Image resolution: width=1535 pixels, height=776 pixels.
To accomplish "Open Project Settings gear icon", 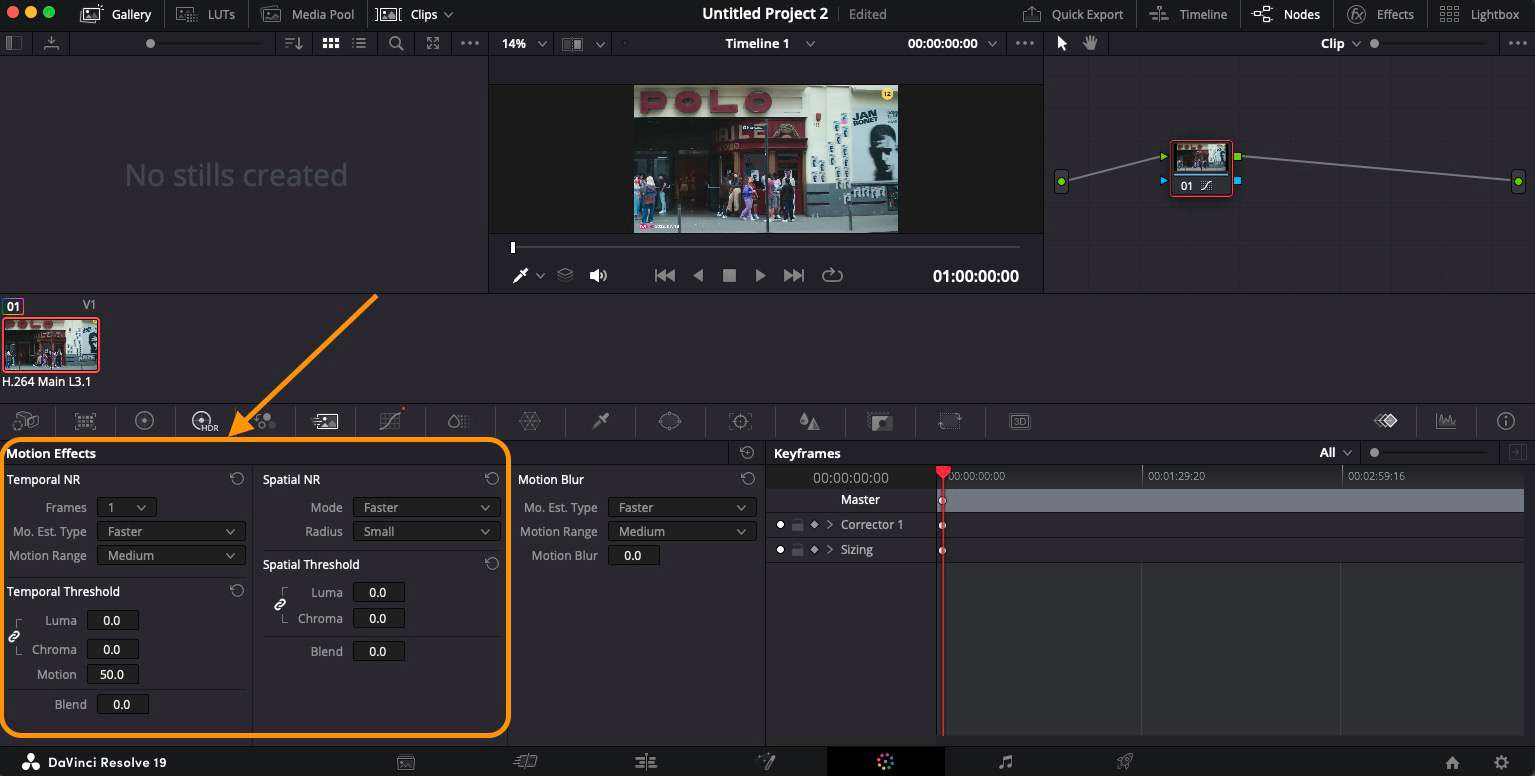I will tap(1501, 762).
